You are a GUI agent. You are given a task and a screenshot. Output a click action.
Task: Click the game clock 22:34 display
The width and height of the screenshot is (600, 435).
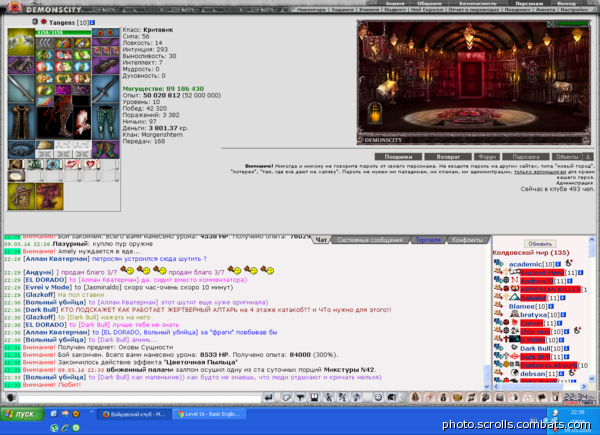point(579,397)
